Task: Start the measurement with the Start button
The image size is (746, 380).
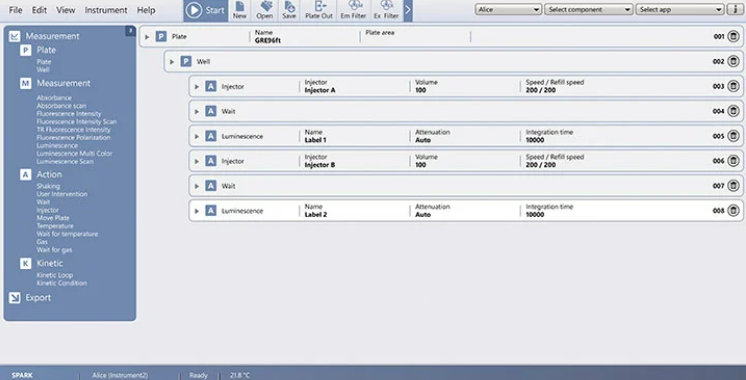Action: (206, 10)
